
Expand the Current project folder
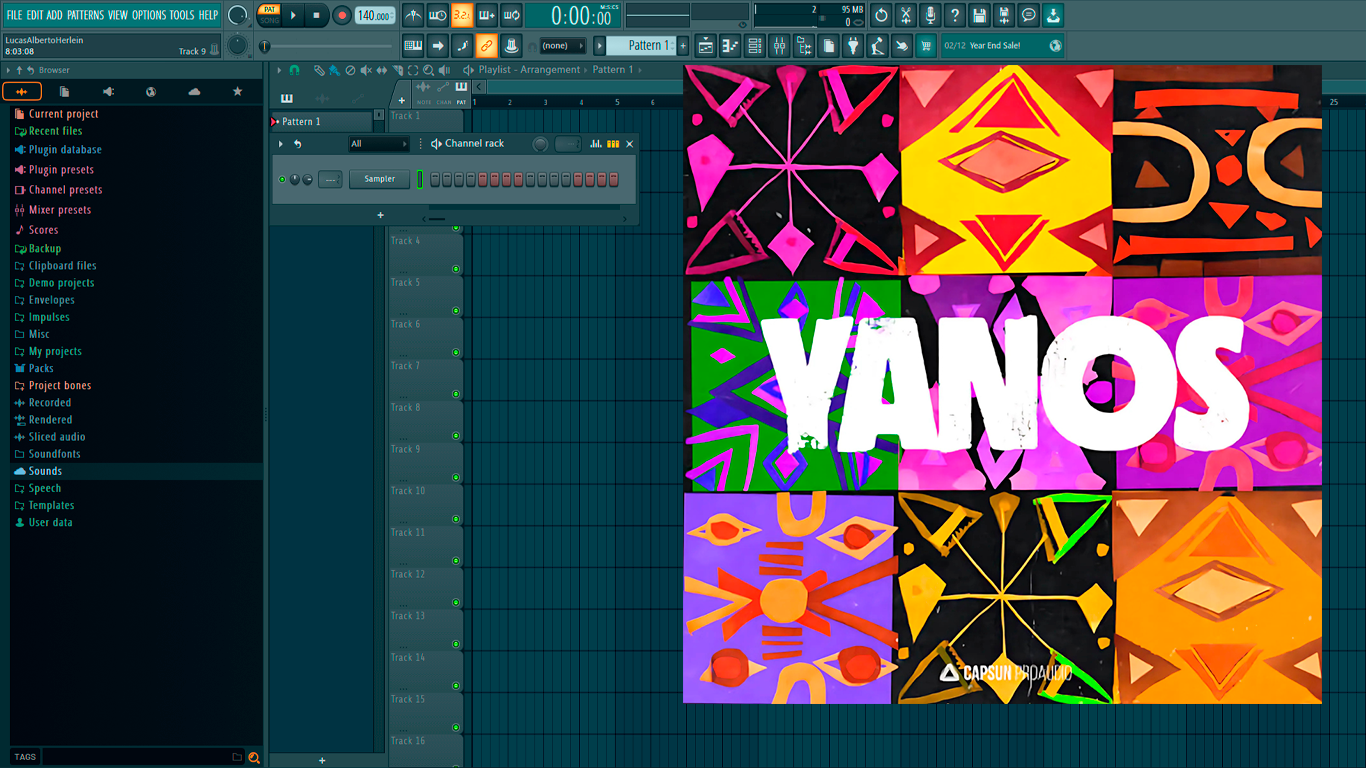tap(63, 114)
